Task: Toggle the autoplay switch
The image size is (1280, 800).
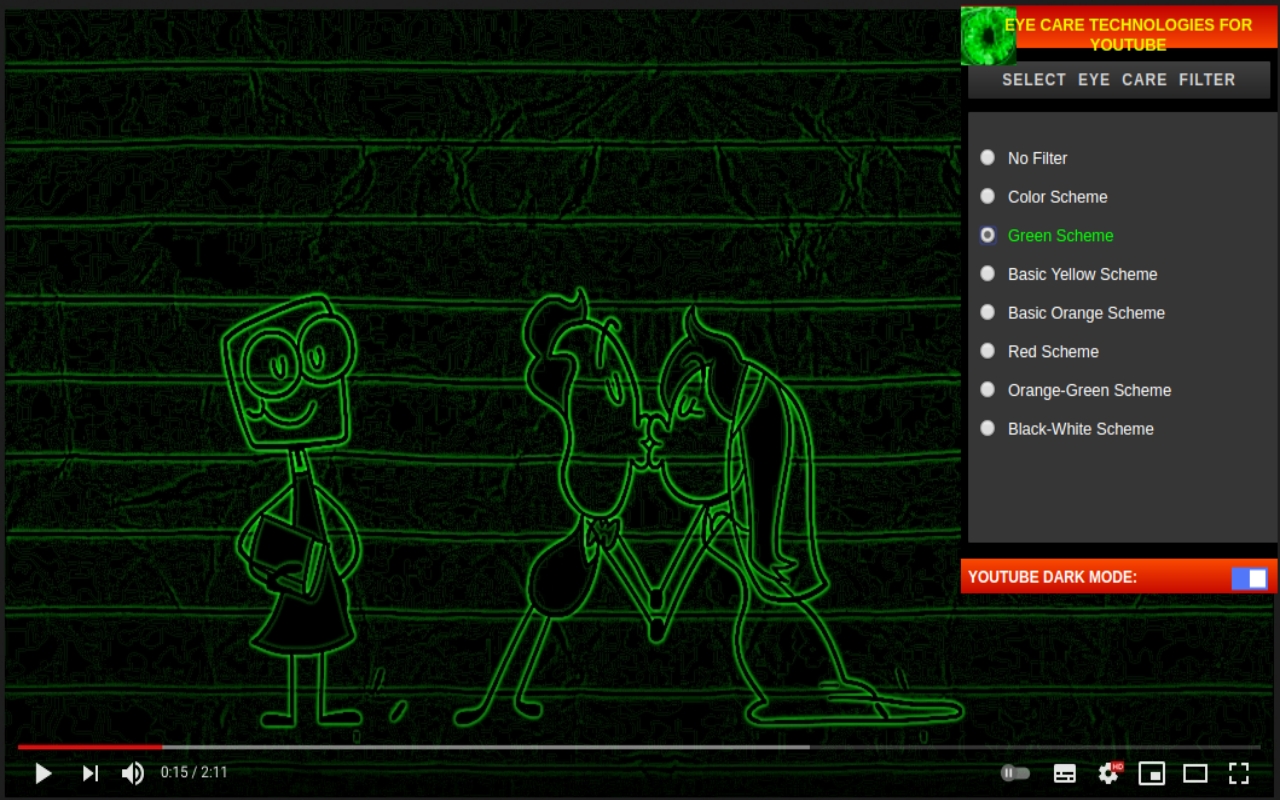Action: click(1015, 773)
